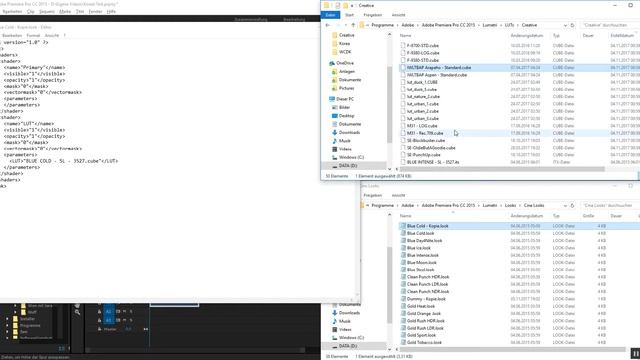Open Desktop in the Creative Explorer sidebar

pos(346,116)
